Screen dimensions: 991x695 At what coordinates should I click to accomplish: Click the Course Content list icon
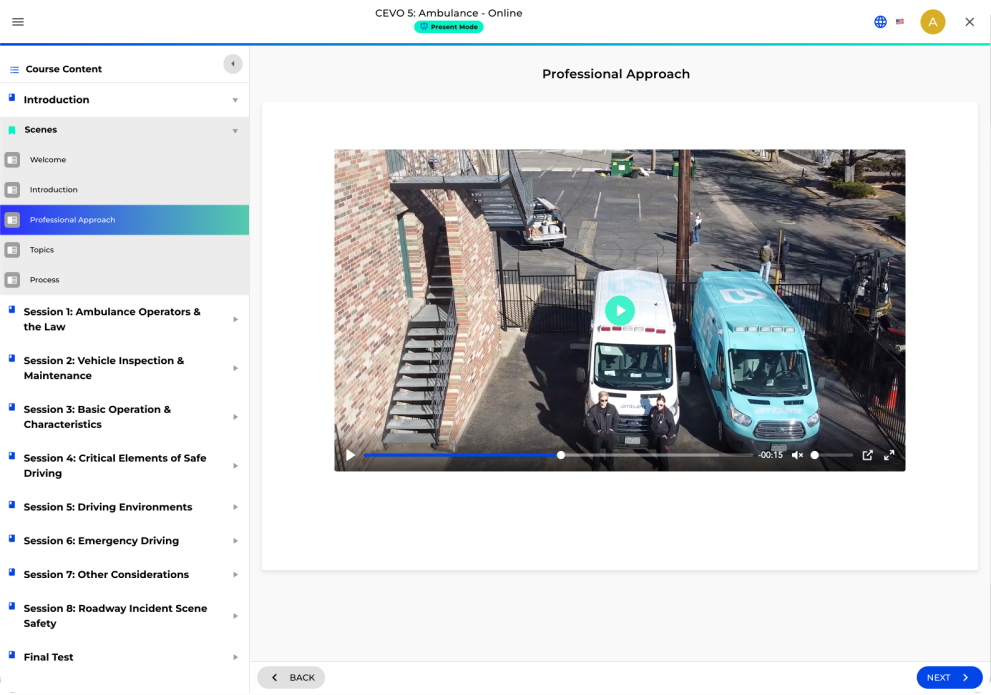[x=15, y=70]
